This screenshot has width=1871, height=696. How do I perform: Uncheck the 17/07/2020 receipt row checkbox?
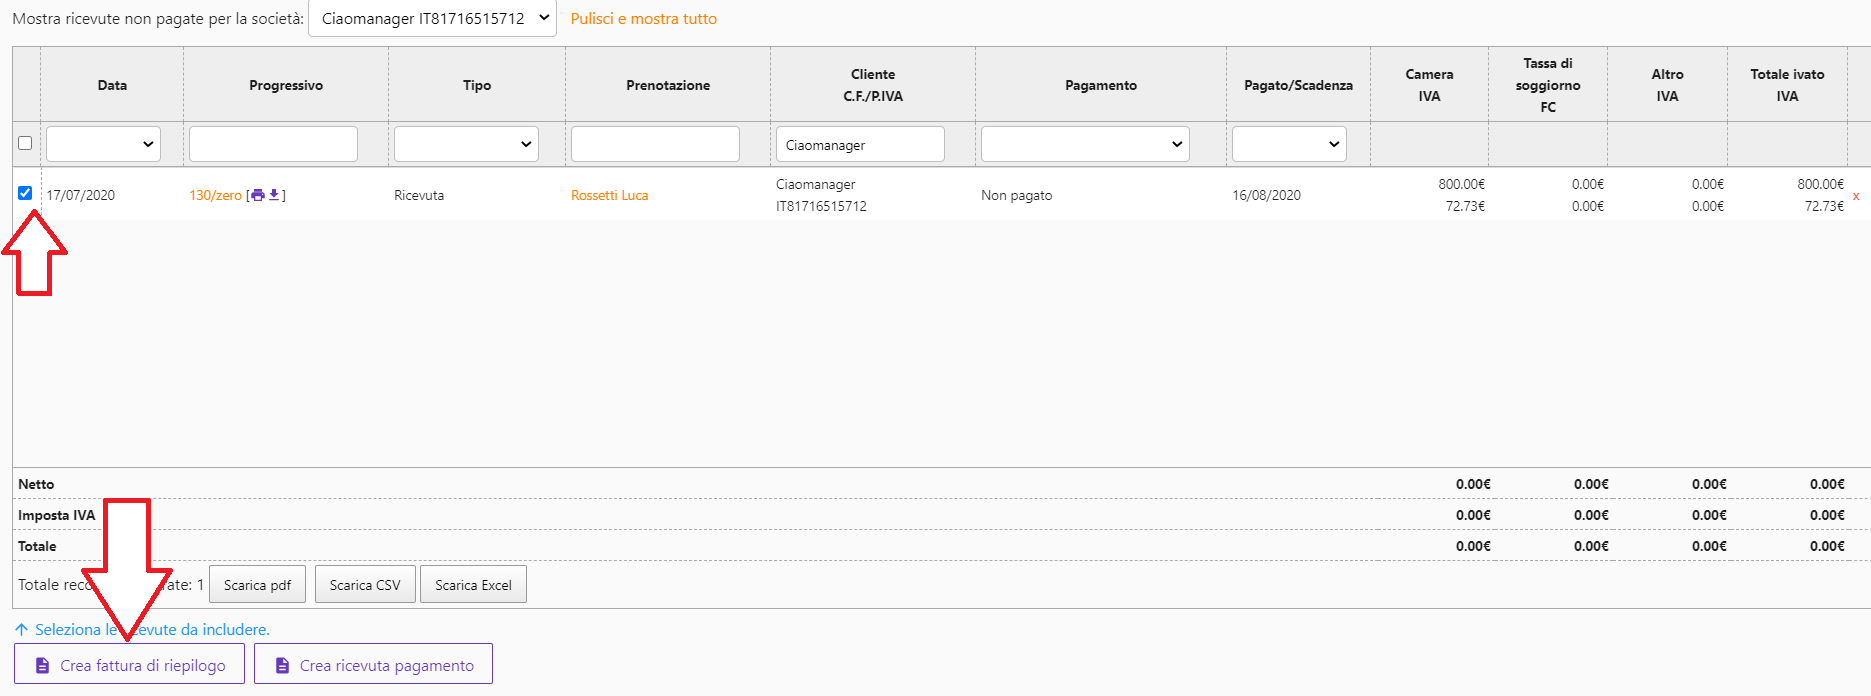click(25, 193)
